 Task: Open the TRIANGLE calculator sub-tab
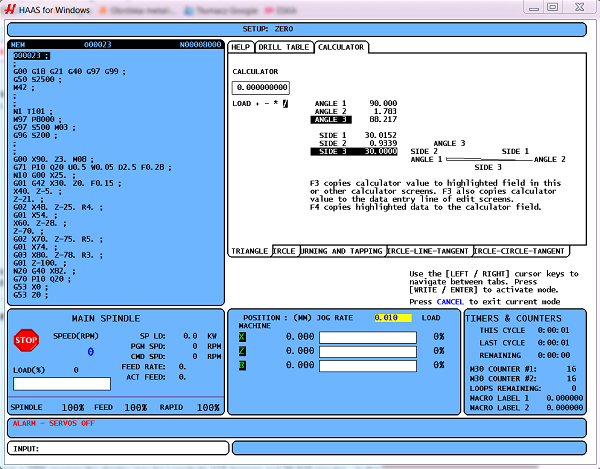[x=249, y=251]
